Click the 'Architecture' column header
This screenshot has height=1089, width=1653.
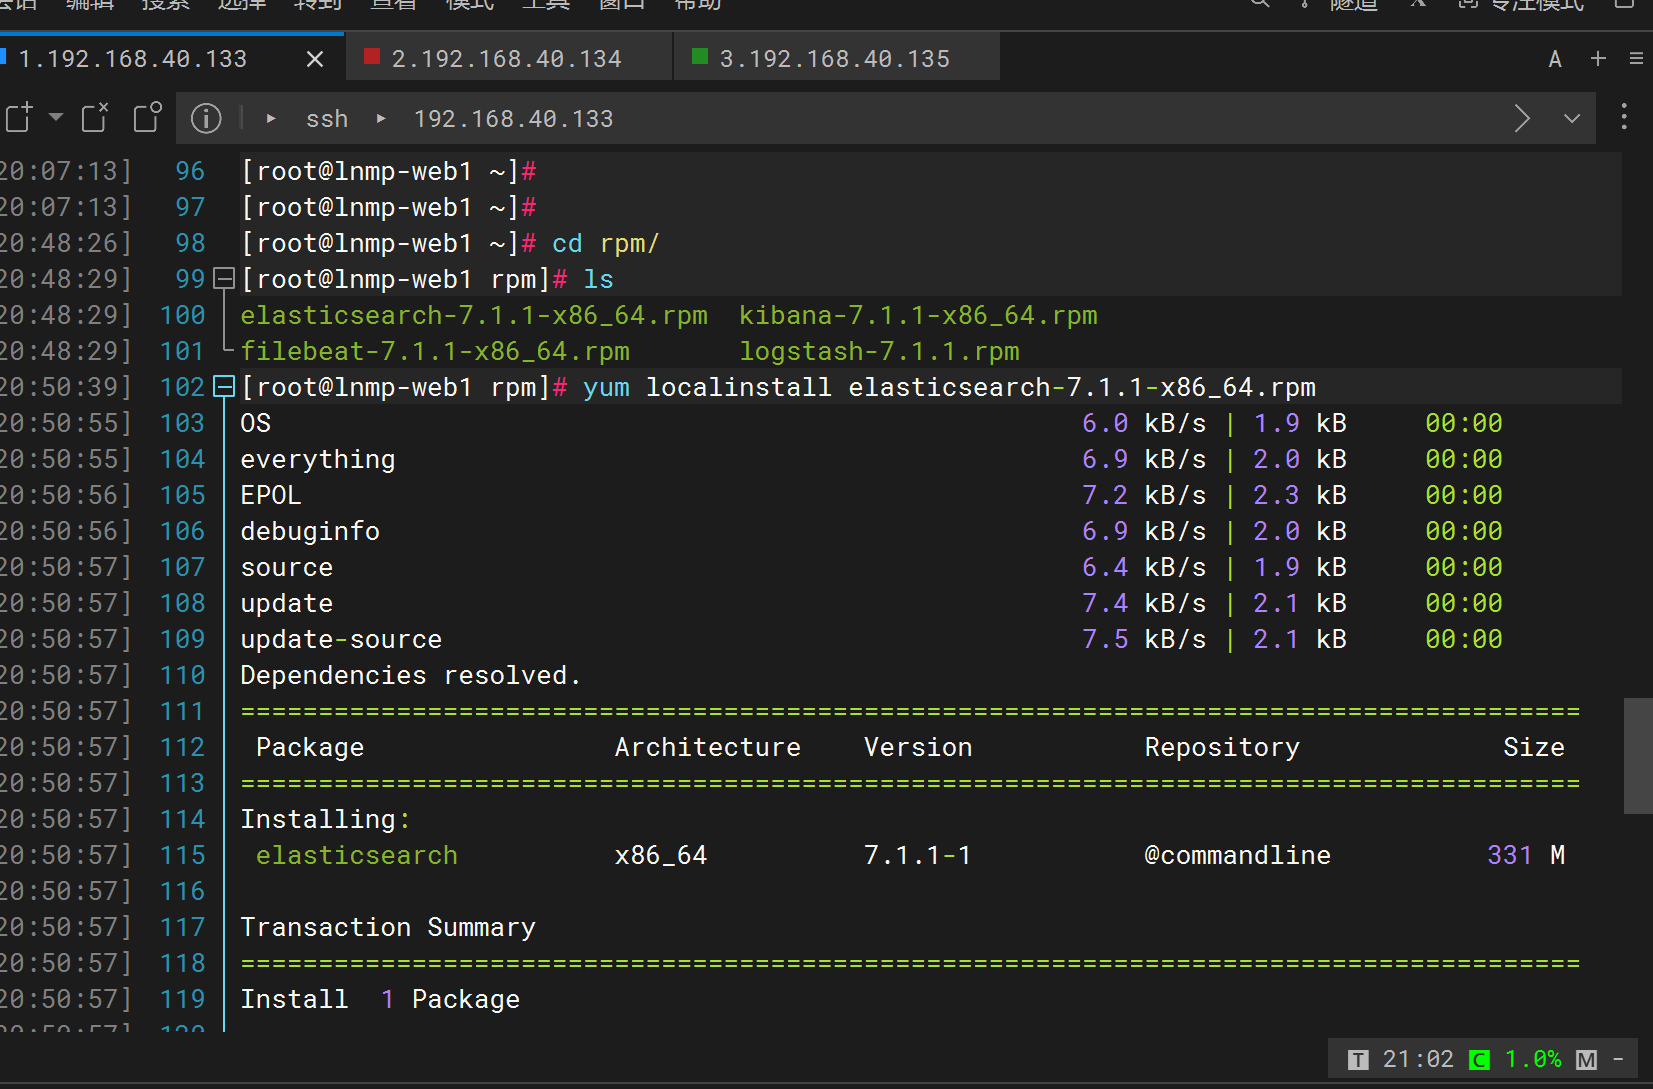click(708, 747)
